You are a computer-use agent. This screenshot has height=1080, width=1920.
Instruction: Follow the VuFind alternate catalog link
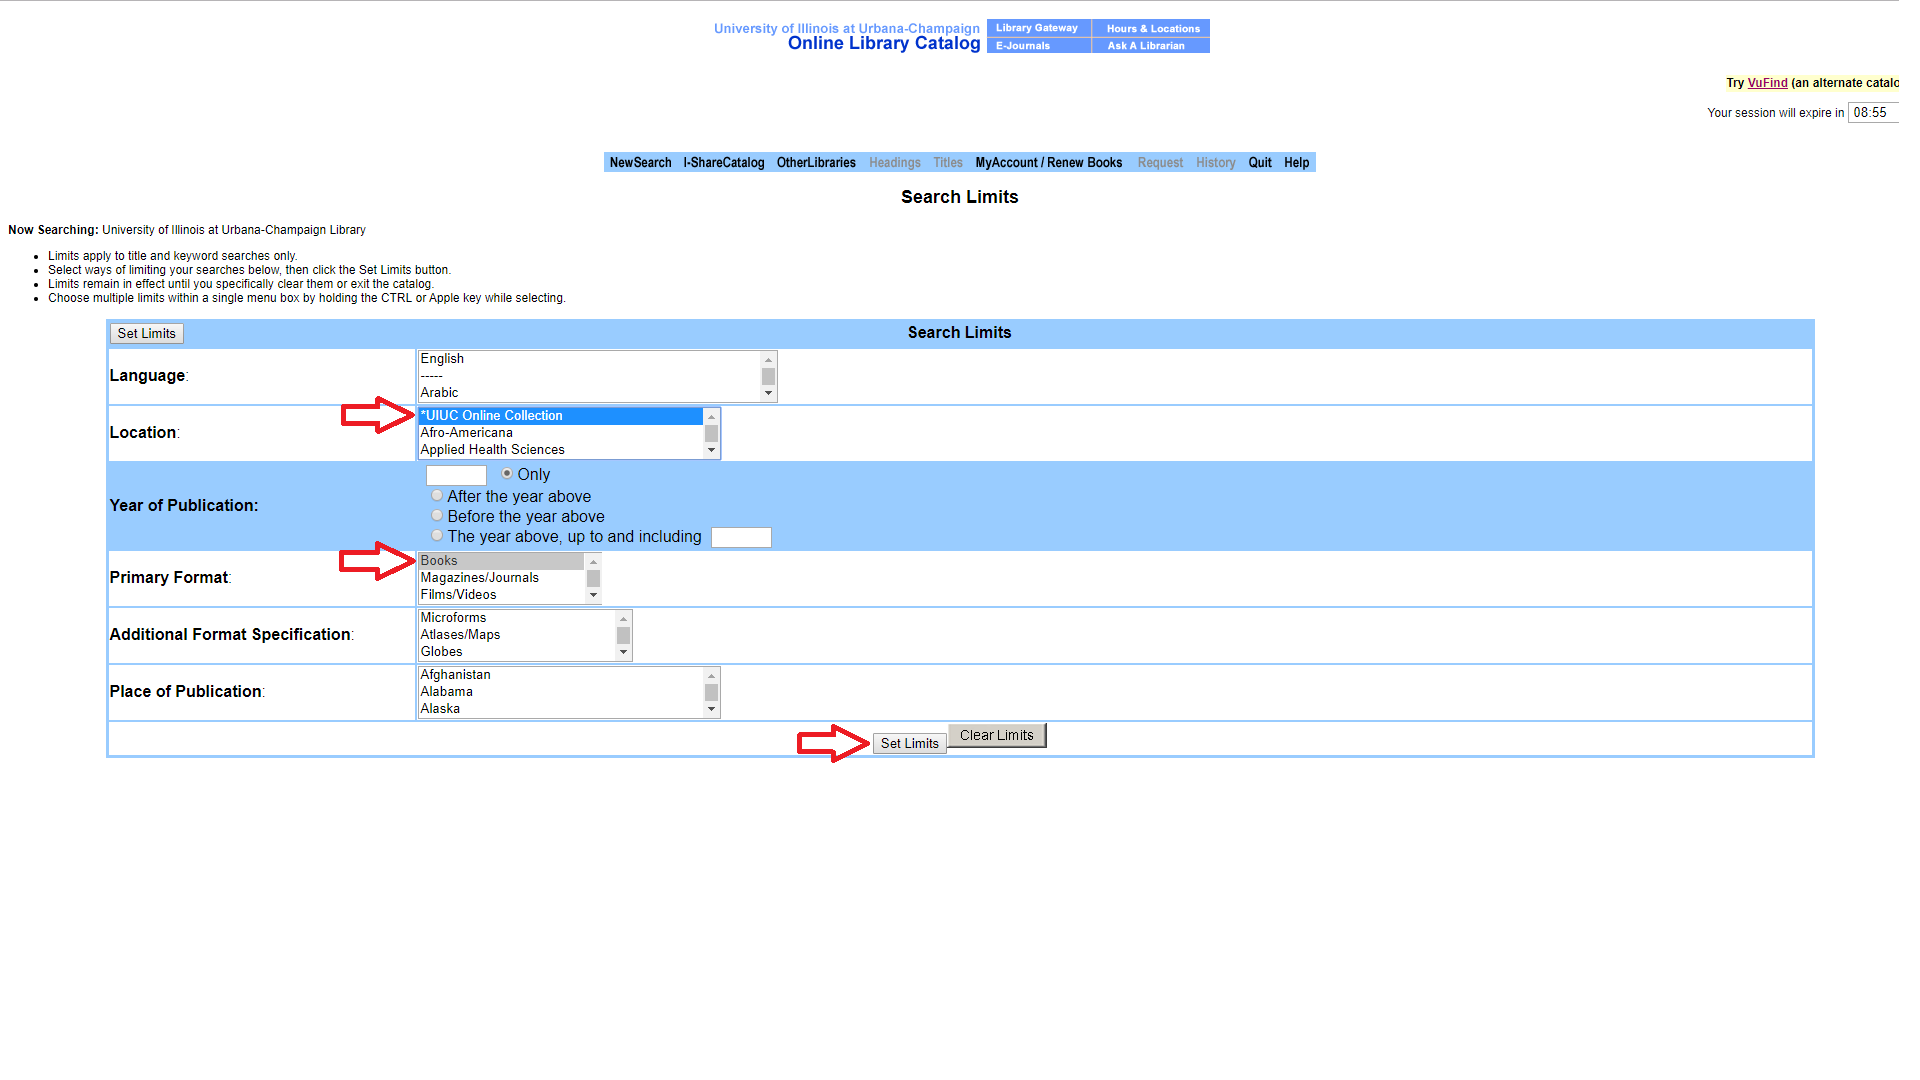[x=1767, y=83]
